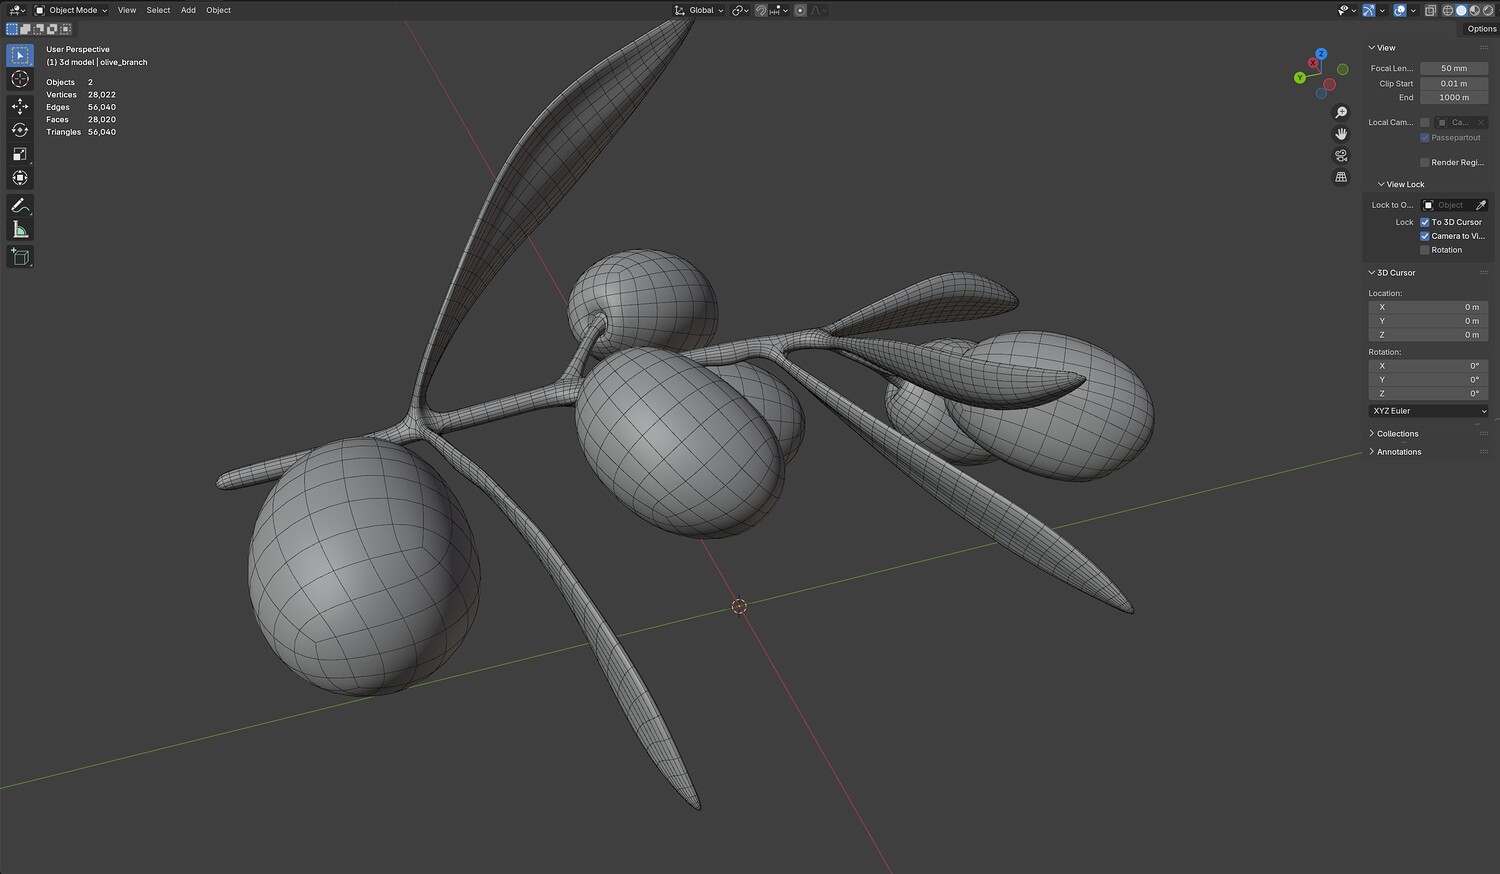1500x874 pixels.
Task: Switch to solid viewport shading
Action: tap(1461, 10)
